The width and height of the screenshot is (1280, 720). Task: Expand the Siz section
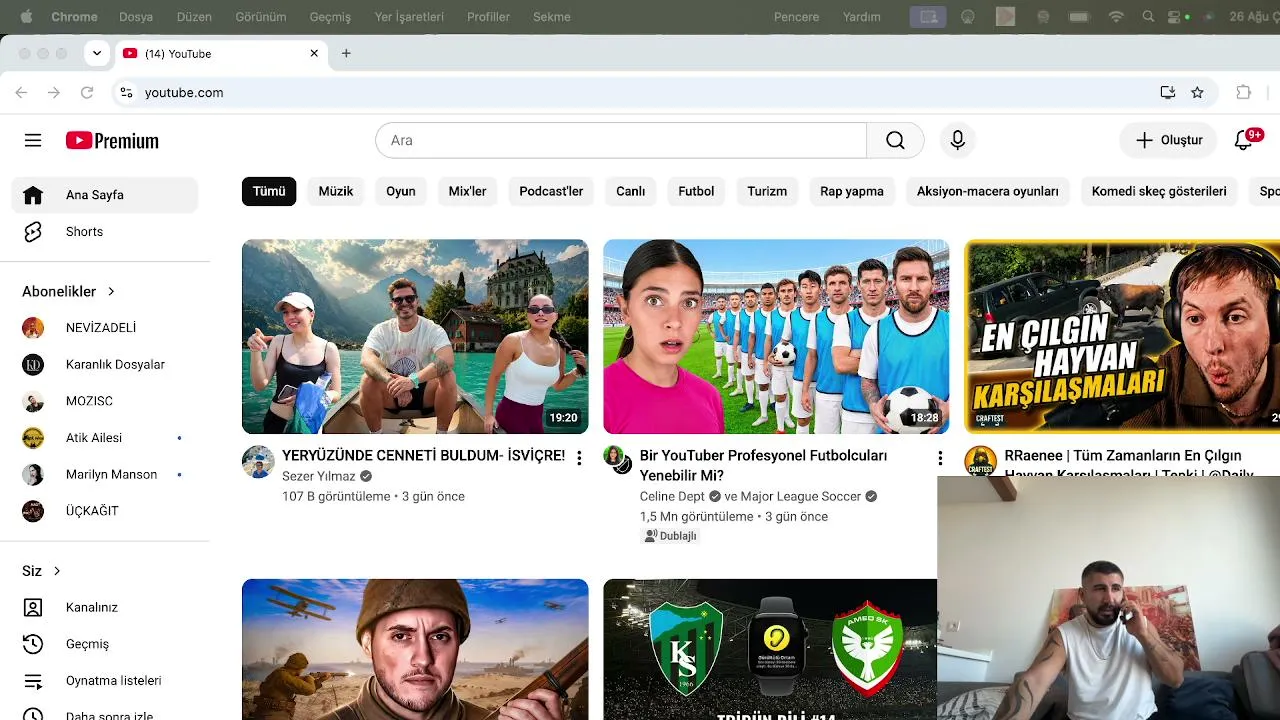point(42,571)
